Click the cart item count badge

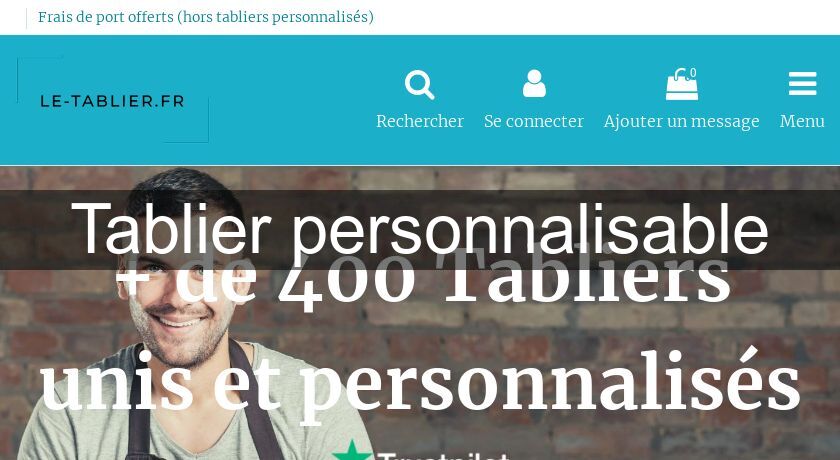tap(693, 72)
